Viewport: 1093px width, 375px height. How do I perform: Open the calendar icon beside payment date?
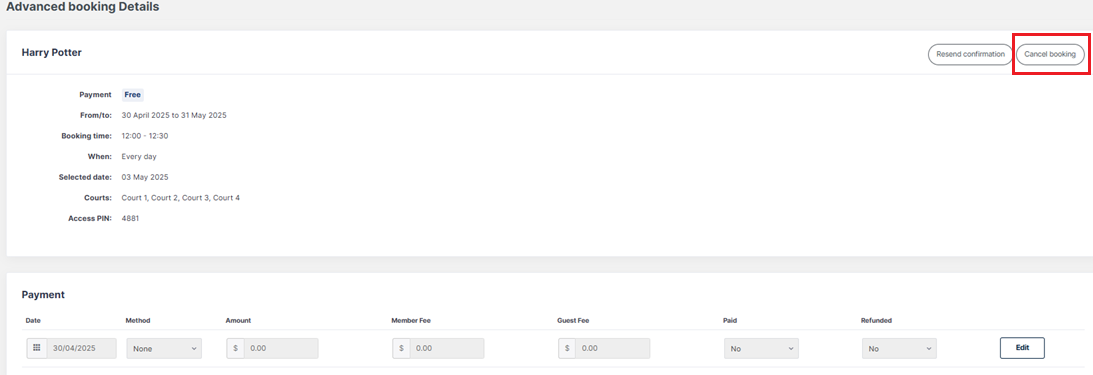37,349
